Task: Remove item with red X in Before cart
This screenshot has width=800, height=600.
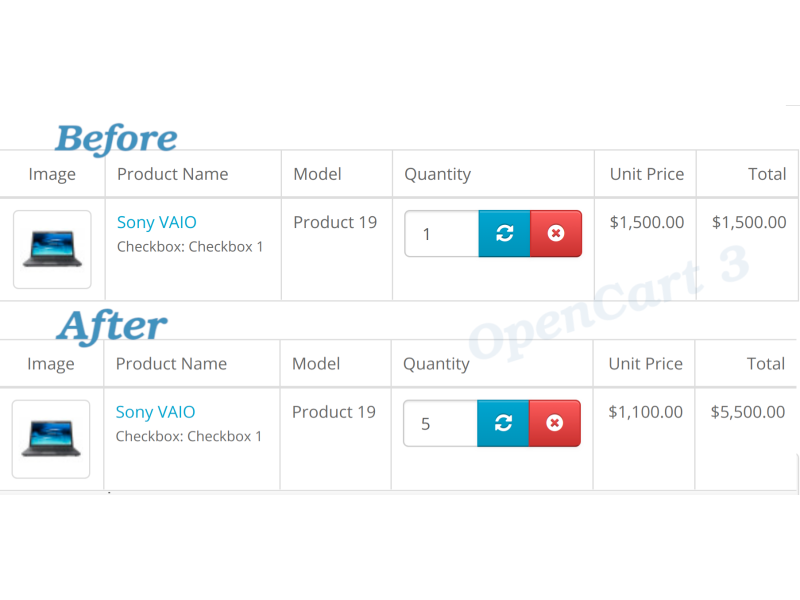Action: (x=556, y=234)
